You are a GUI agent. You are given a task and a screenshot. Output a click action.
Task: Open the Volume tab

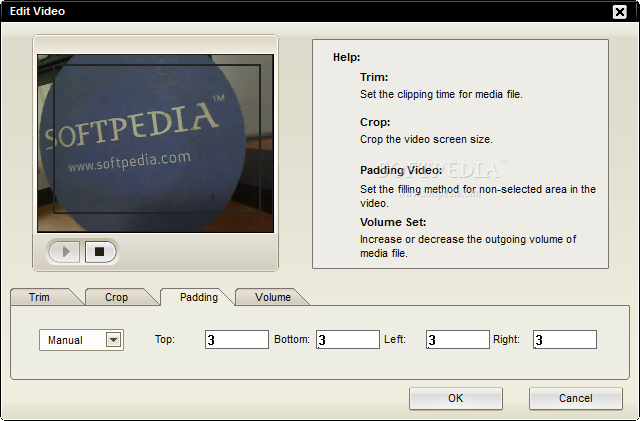pyautogui.click(x=273, y=297)
